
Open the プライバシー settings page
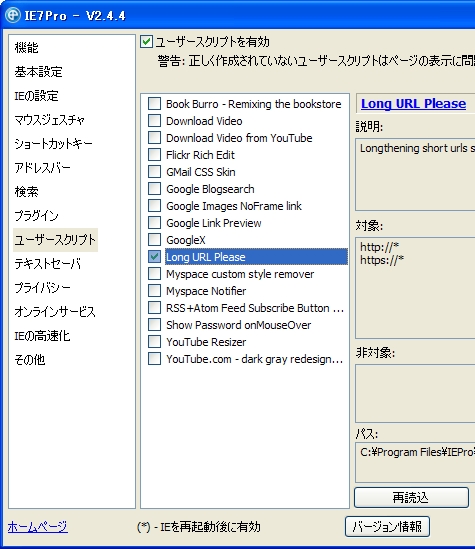(42, 288)
